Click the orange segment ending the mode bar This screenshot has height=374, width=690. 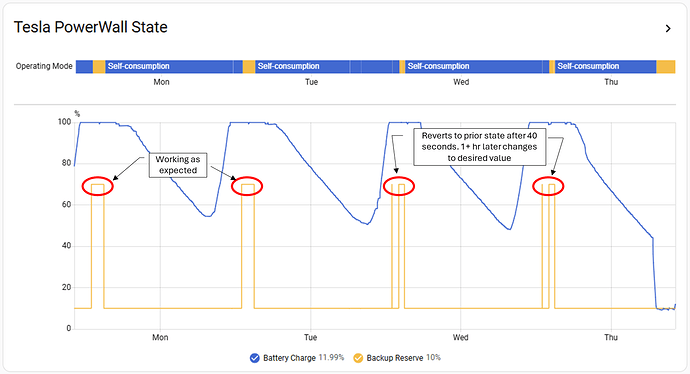pos(665,66)
